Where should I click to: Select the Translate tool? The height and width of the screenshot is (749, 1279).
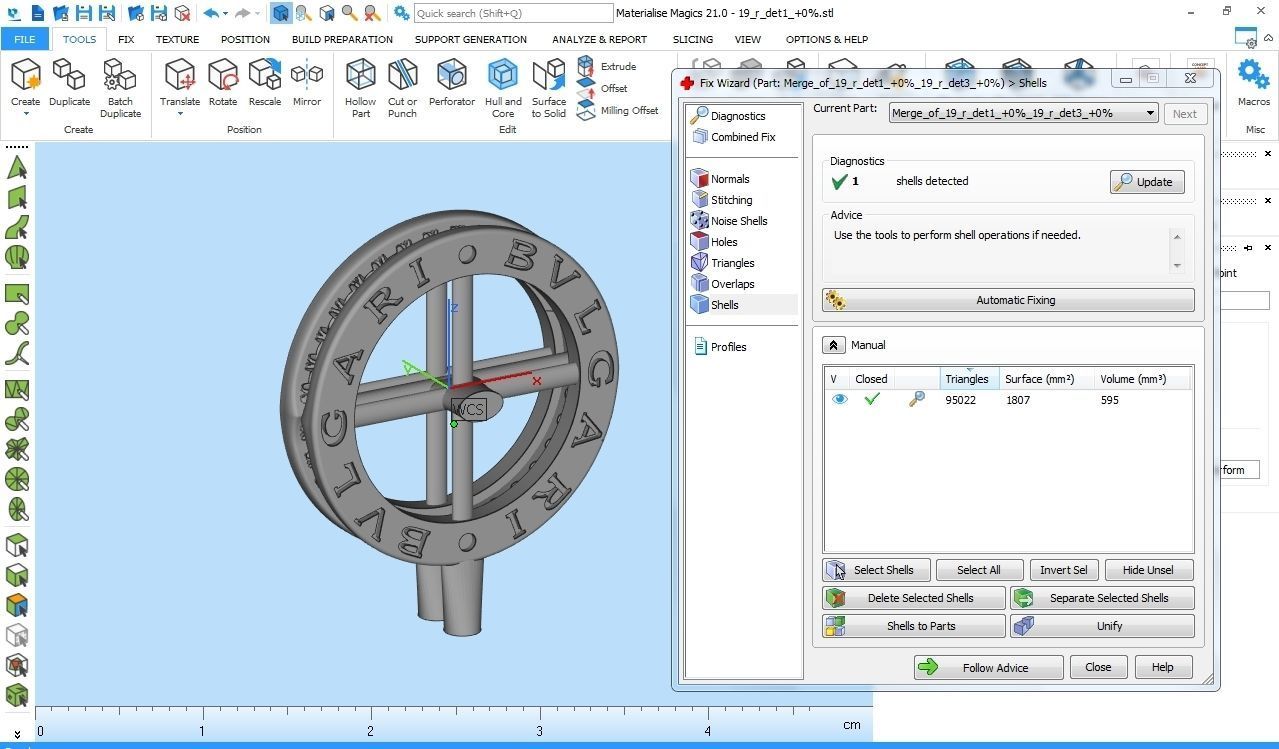180,82
